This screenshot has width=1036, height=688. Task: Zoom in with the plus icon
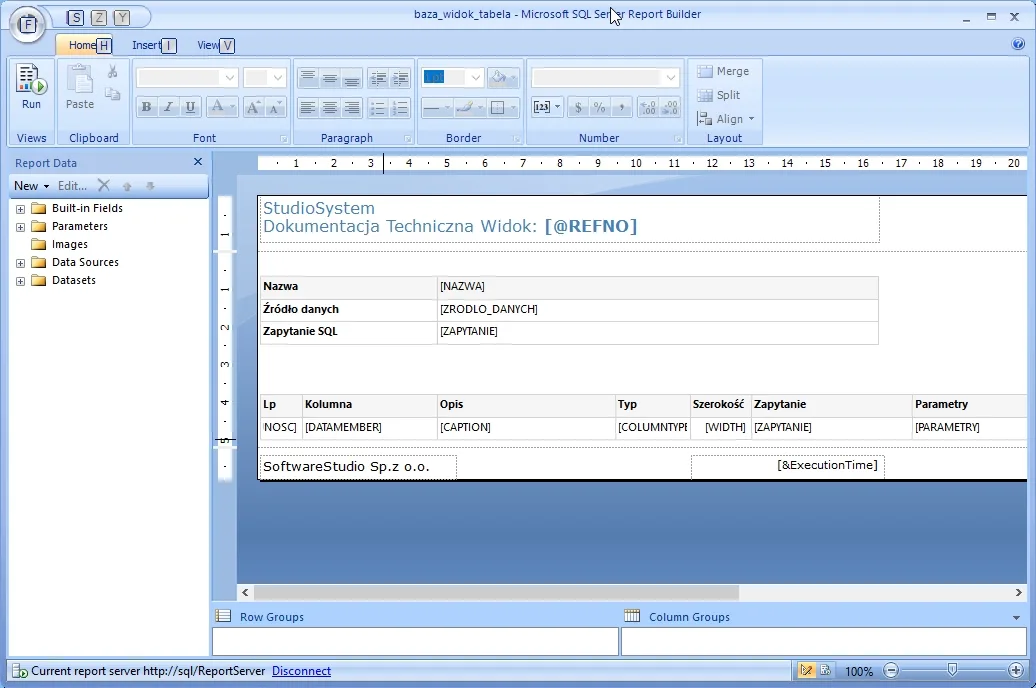(1016, 670)
